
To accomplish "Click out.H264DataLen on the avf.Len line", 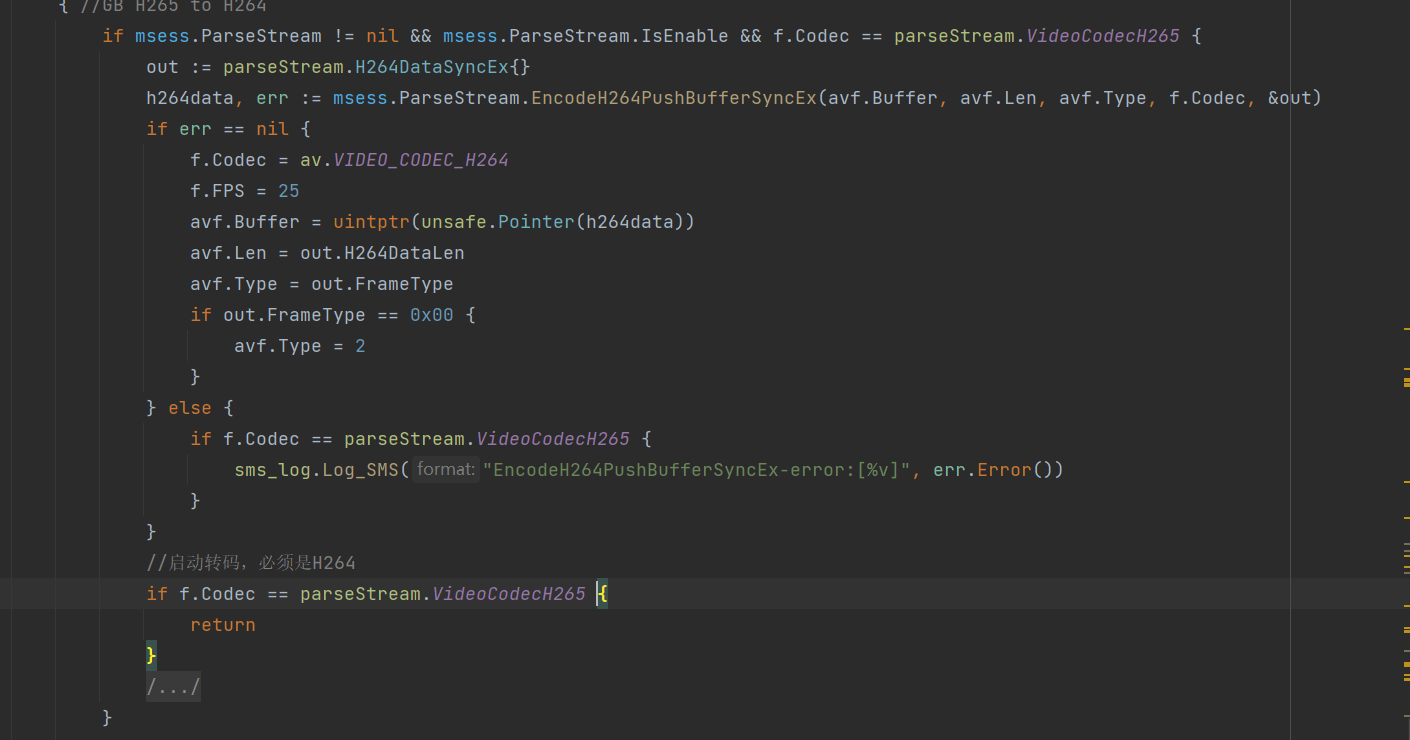I will click(382, 253).
